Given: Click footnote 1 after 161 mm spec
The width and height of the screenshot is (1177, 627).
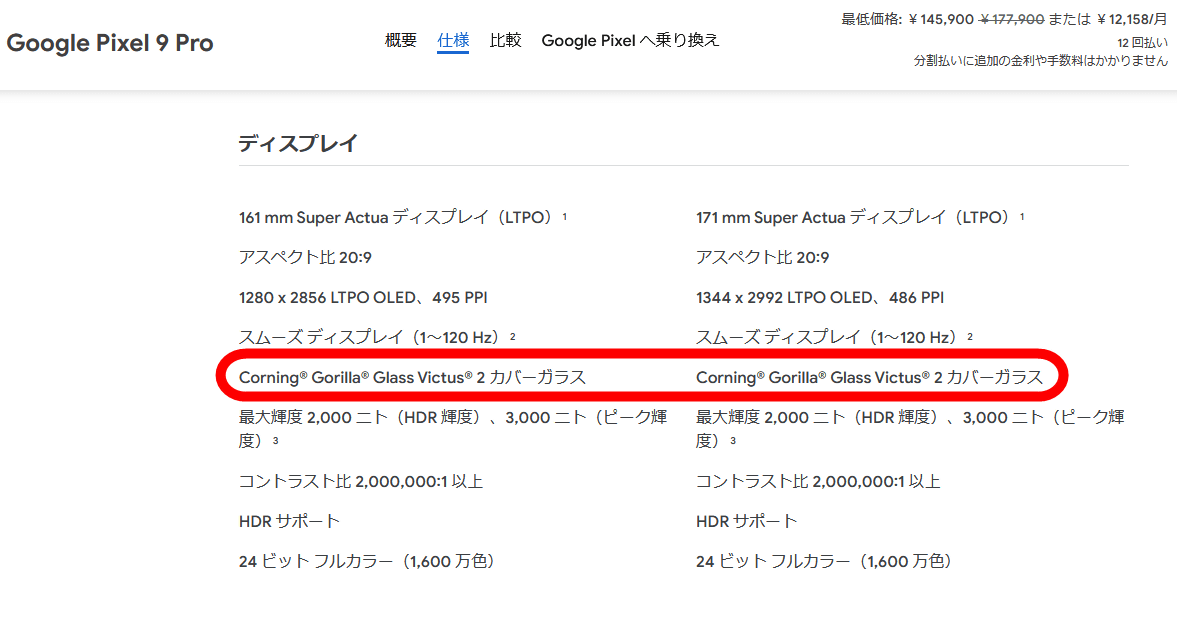Looking at the screenshot, I should pyautogui.click(x=564, y=216).
